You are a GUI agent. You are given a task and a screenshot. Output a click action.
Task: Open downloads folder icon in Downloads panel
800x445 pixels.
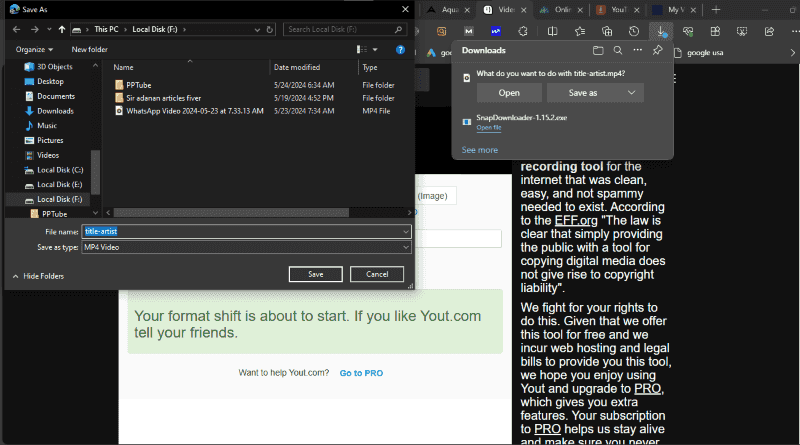(598, 50)
